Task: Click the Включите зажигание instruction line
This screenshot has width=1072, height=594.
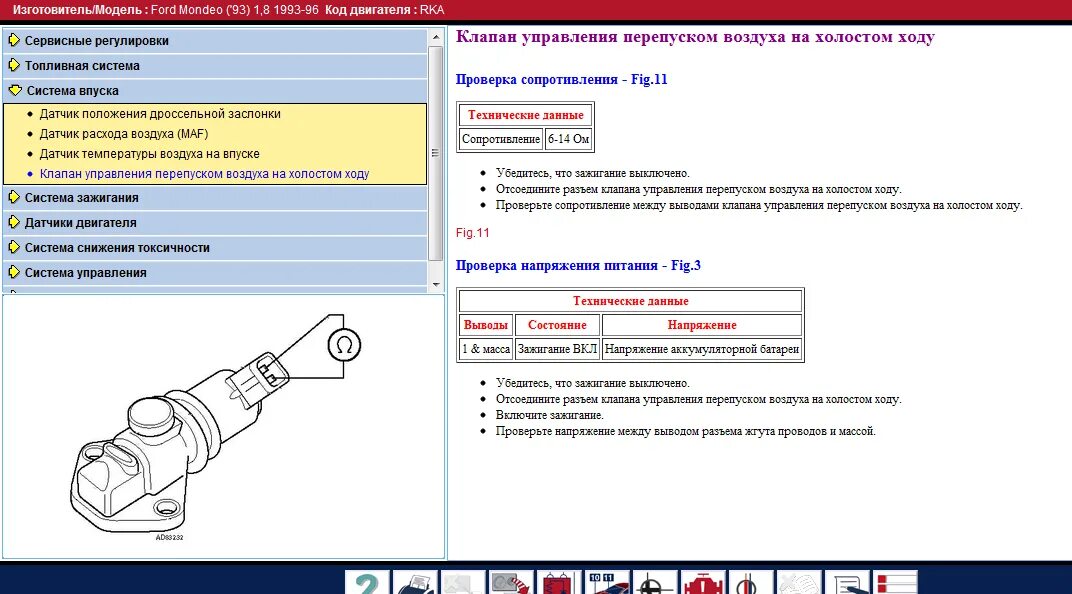Action: pos(550,415)
